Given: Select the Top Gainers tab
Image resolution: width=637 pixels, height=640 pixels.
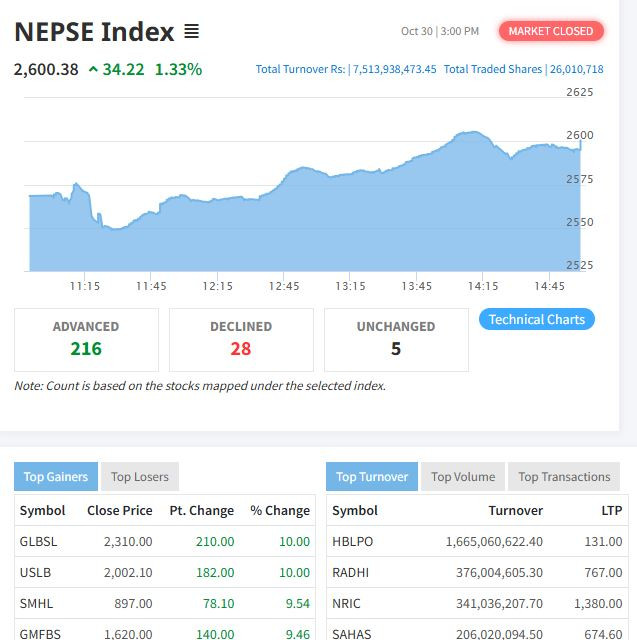Looking at the screenshot, I should click(x=56, y=477).
